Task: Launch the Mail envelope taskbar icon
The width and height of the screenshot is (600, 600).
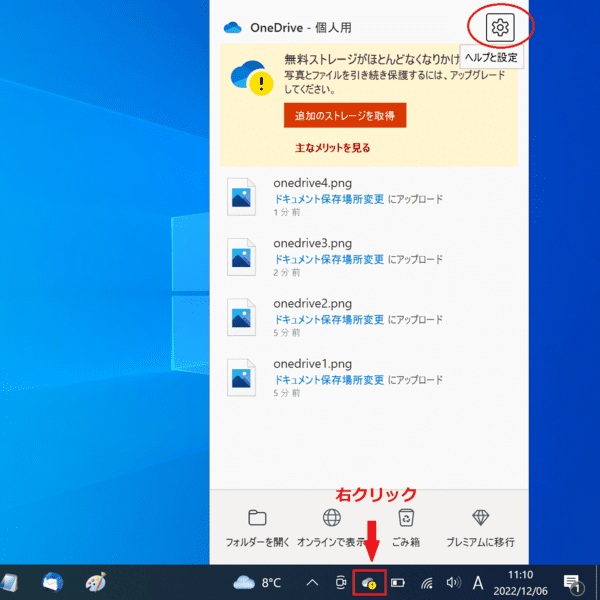Action: click(x=52, y=582)
